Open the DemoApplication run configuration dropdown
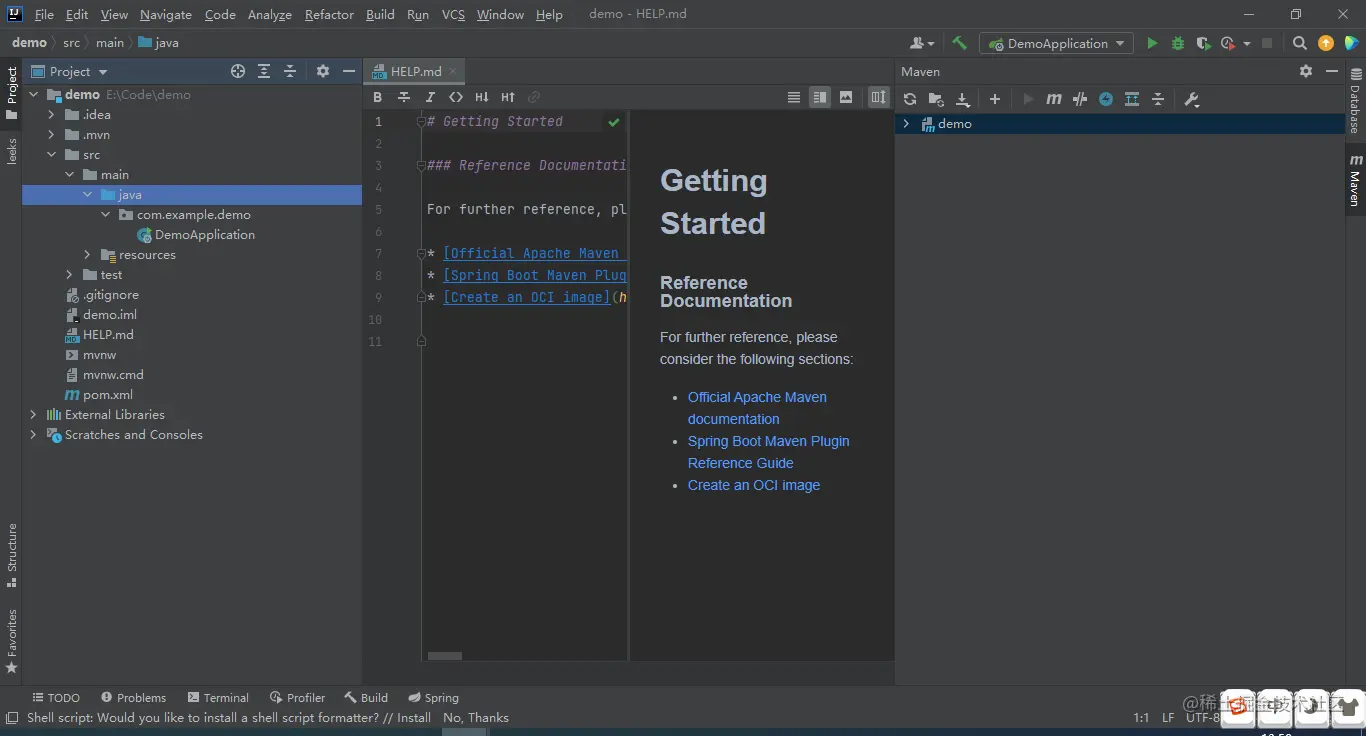The width and height of the screenshot is (1366, 736). [1056, 43]
